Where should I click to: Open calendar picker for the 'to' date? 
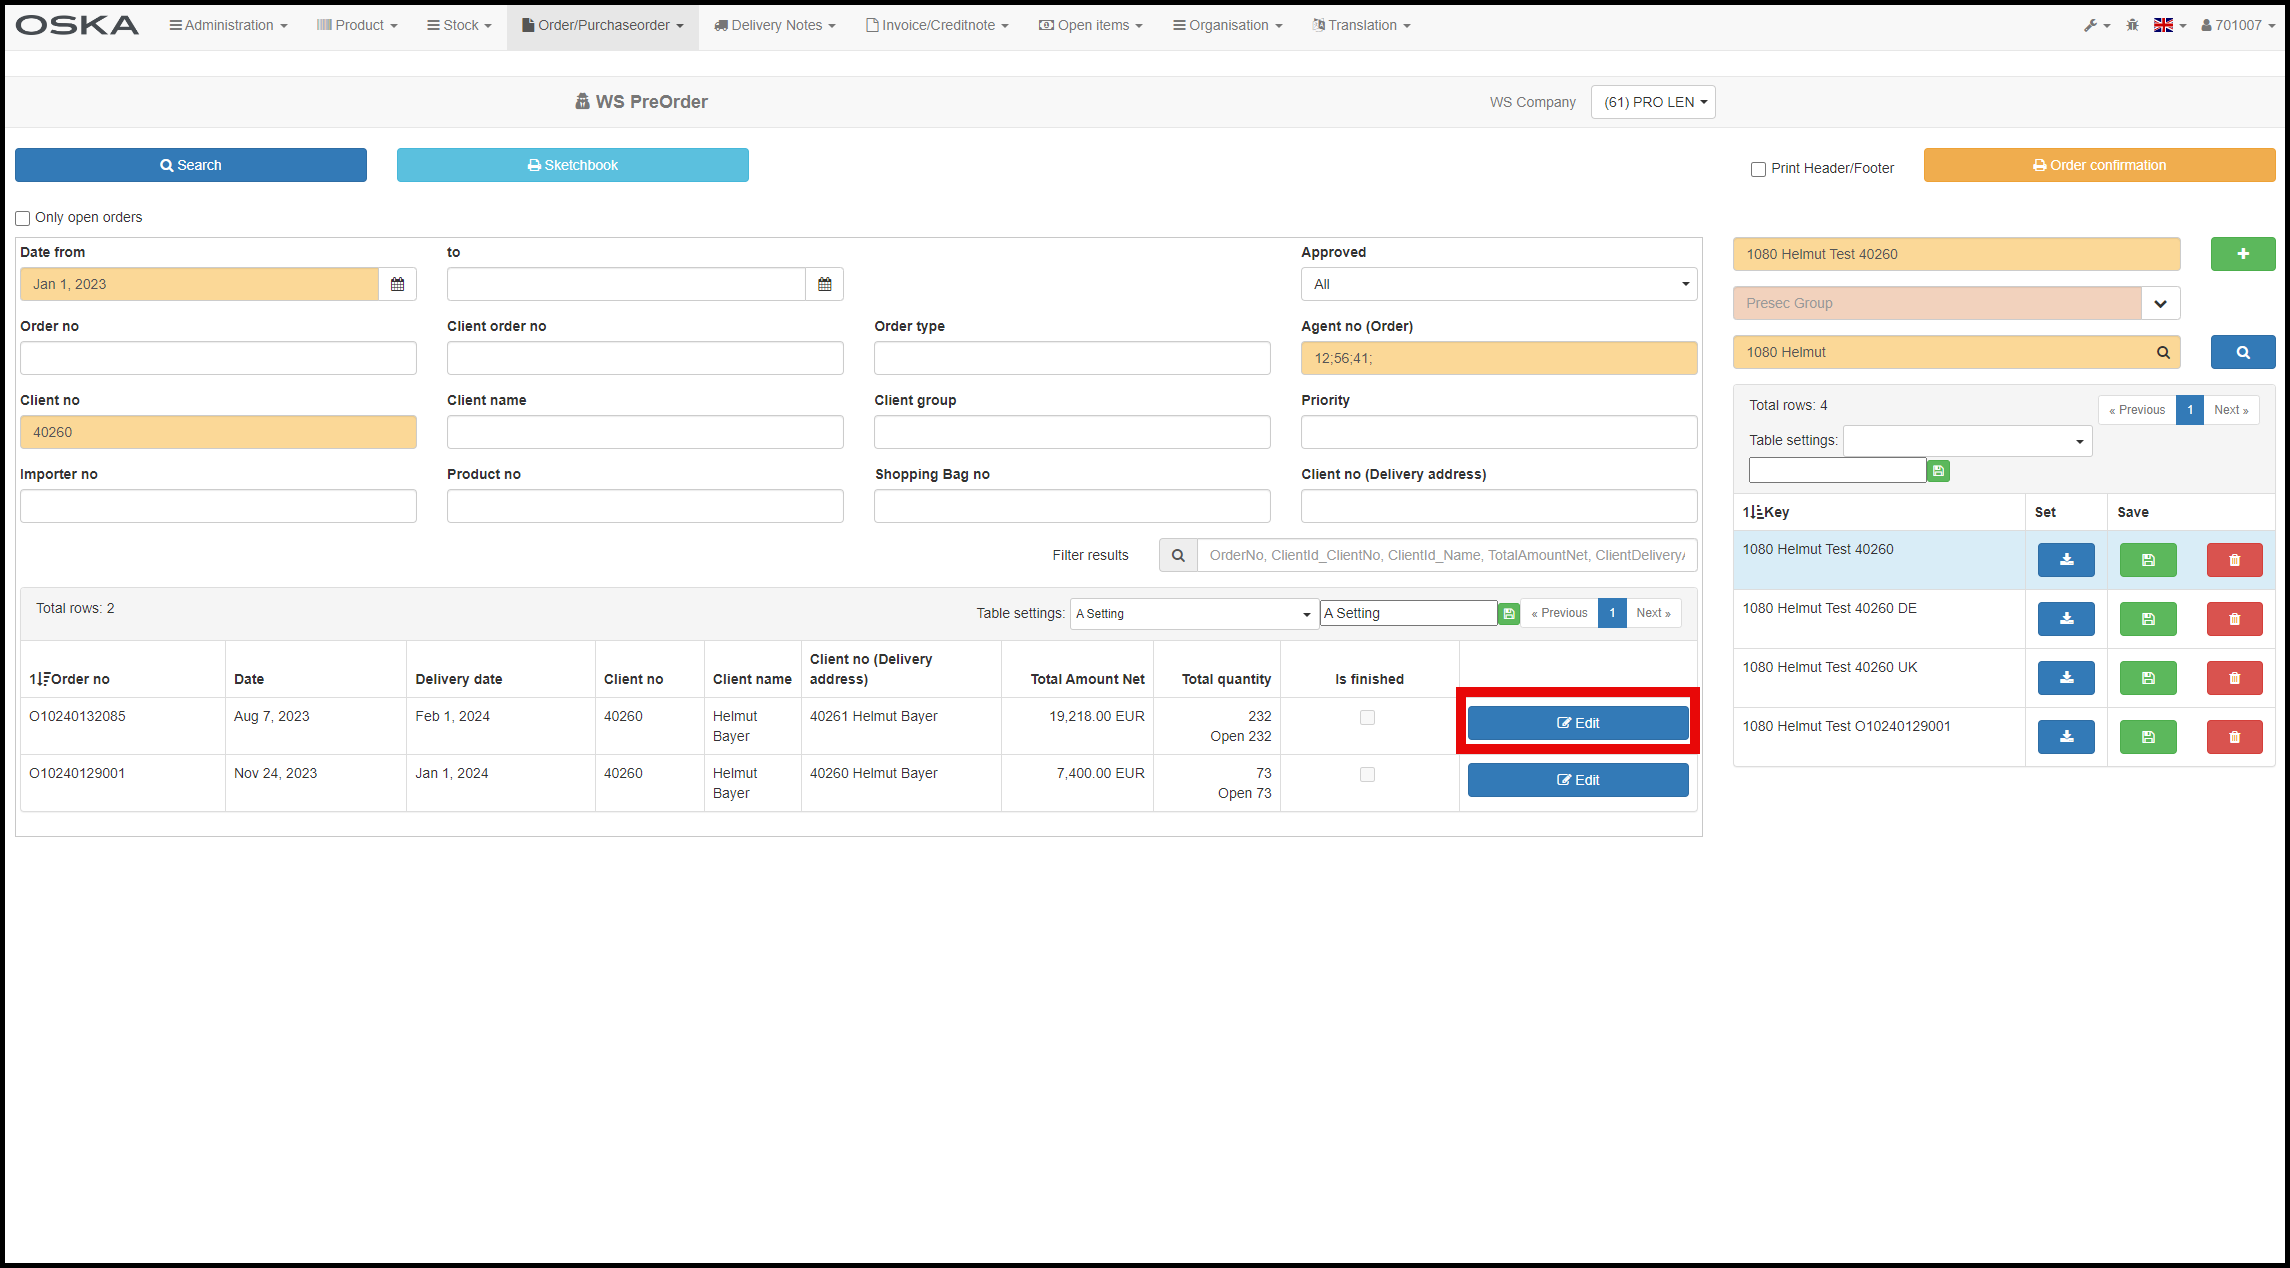tap(824, 284)
